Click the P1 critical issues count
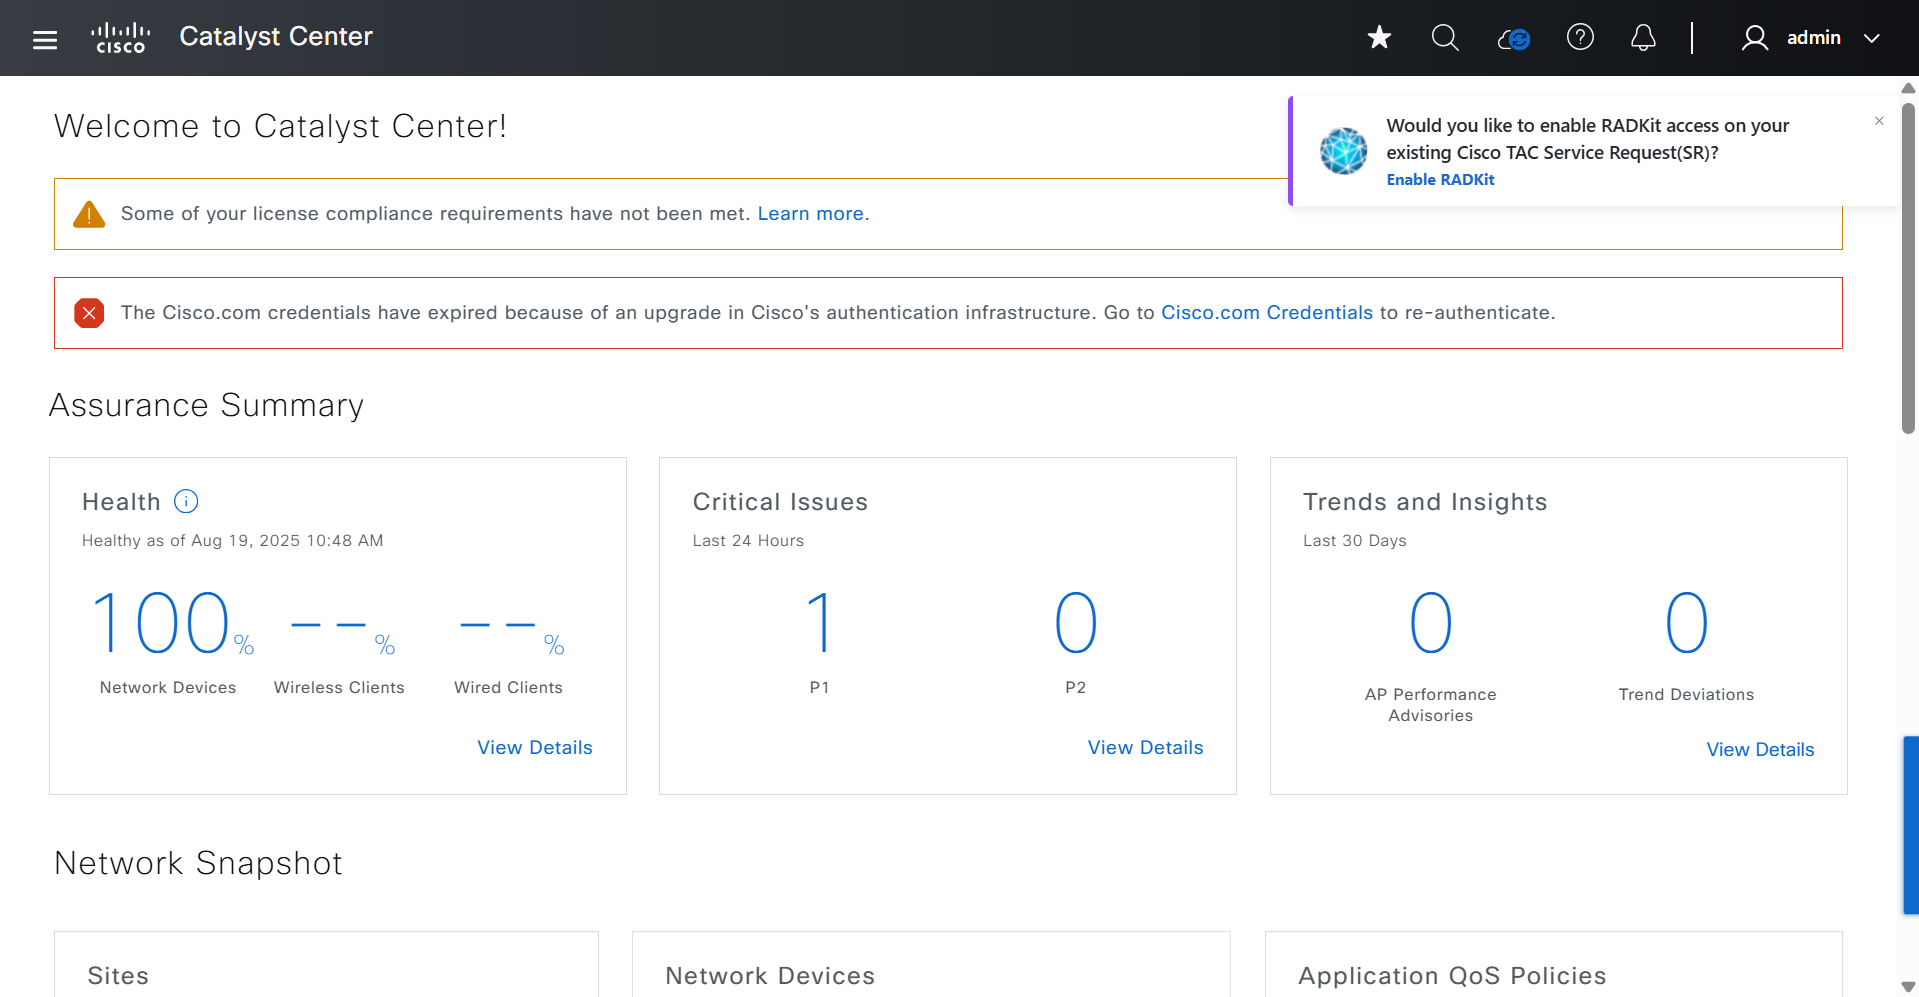Viewport: 1919px width, 997px height. tap(819, 623)
